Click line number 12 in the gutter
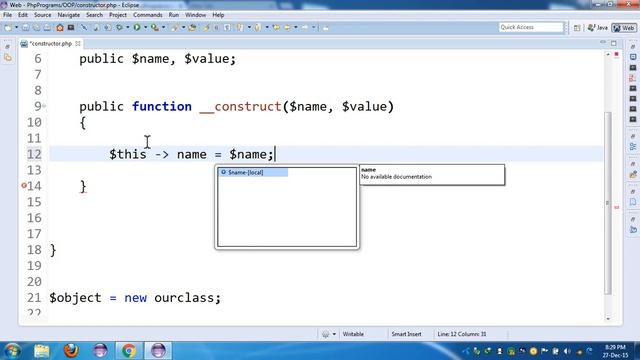This screenshot has width=640, height=360. click(x=34, y=154)
